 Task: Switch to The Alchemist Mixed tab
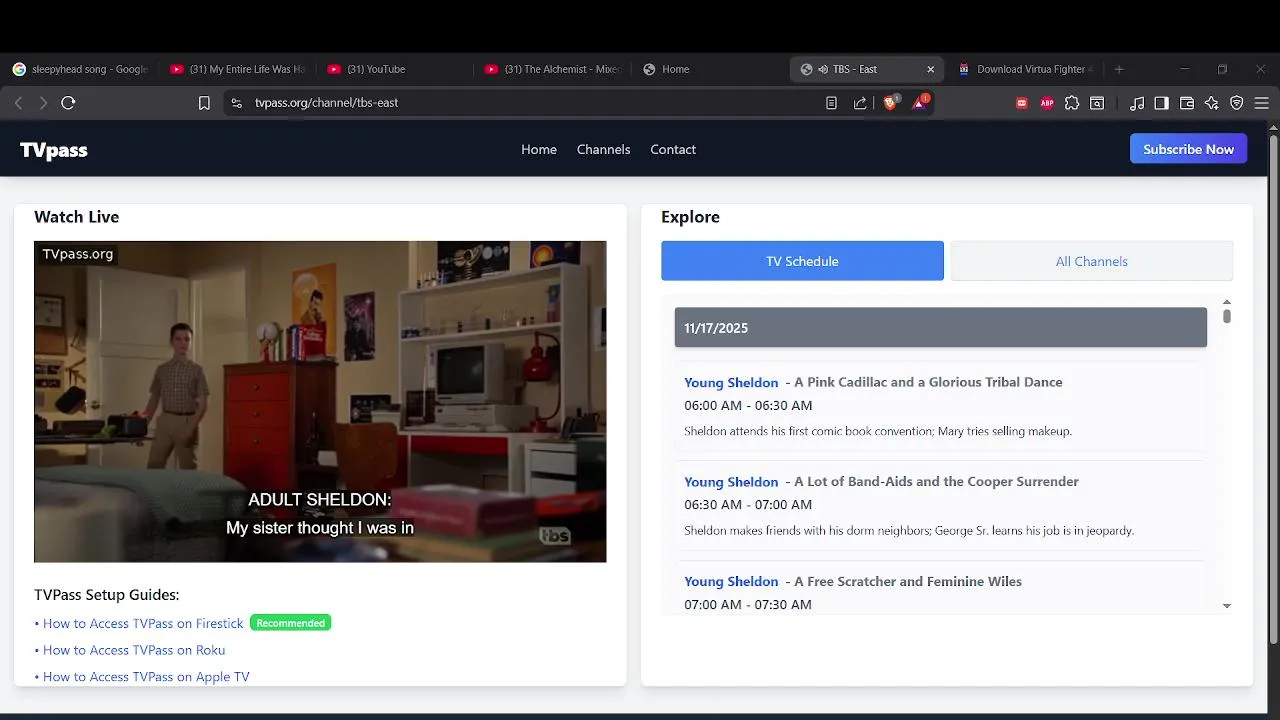553,69
